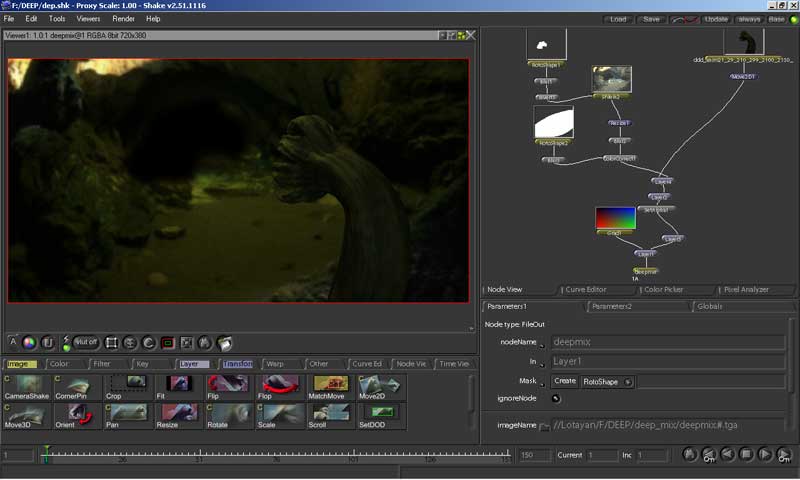Add a CornerPin node
Image resolution: width=800 pixels, height=480 pixels.
coord(77,388)
